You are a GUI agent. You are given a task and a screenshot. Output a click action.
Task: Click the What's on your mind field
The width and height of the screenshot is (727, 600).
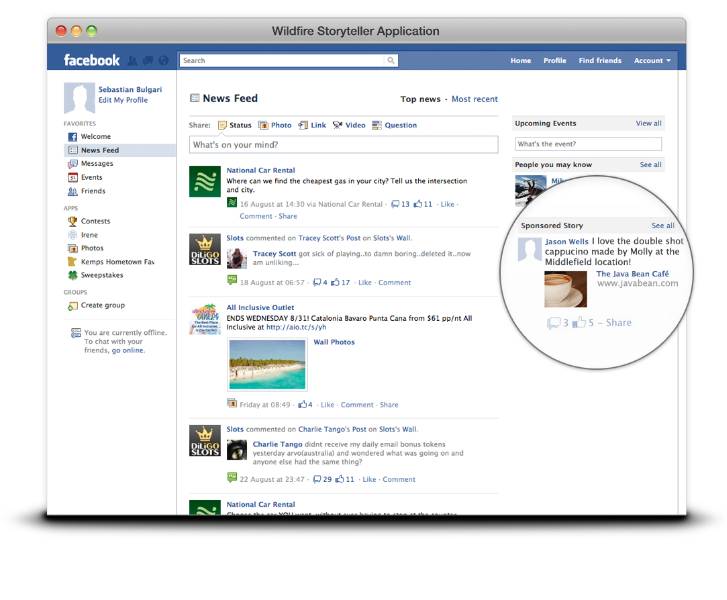[x=343, y=145]
